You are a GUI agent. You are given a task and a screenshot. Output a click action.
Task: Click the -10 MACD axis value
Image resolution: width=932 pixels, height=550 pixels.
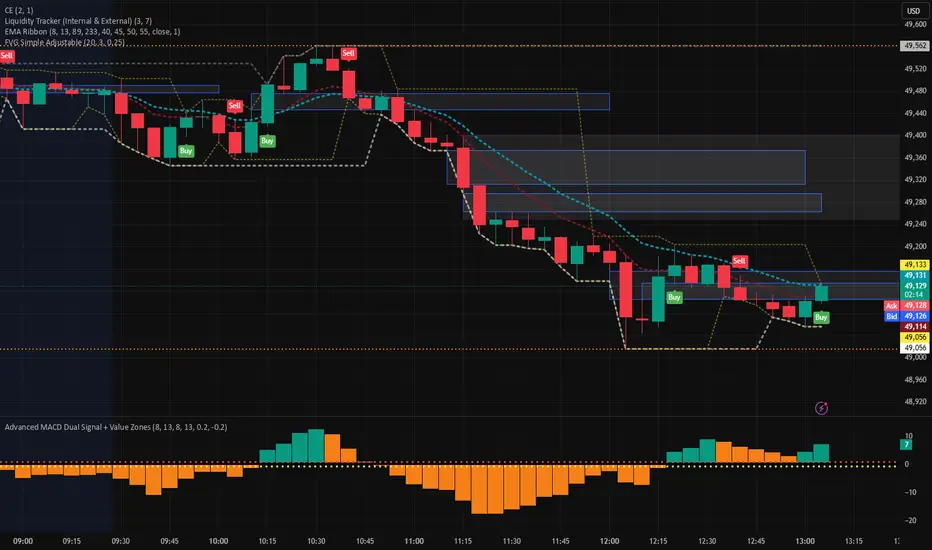point(909,492)
